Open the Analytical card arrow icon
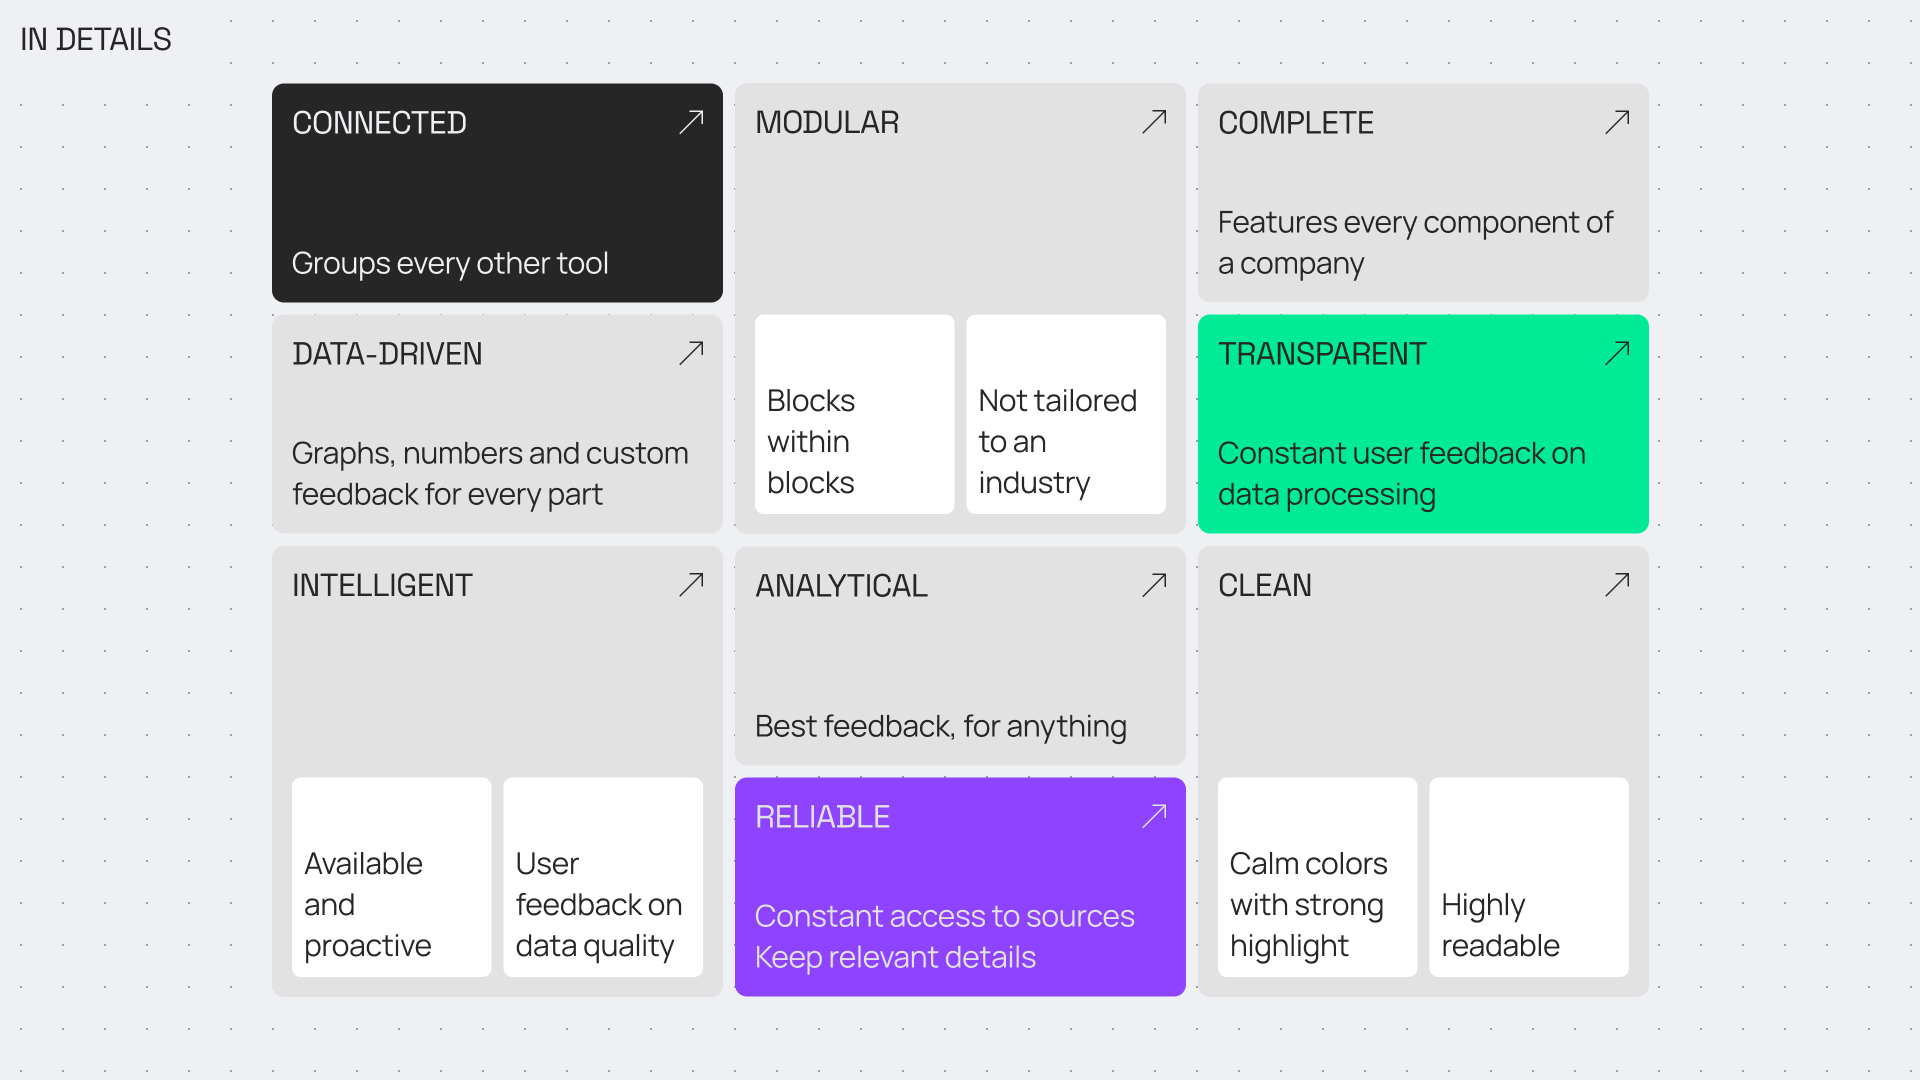Viewport: 1920px width, 1080px height. coord(1154,585)
